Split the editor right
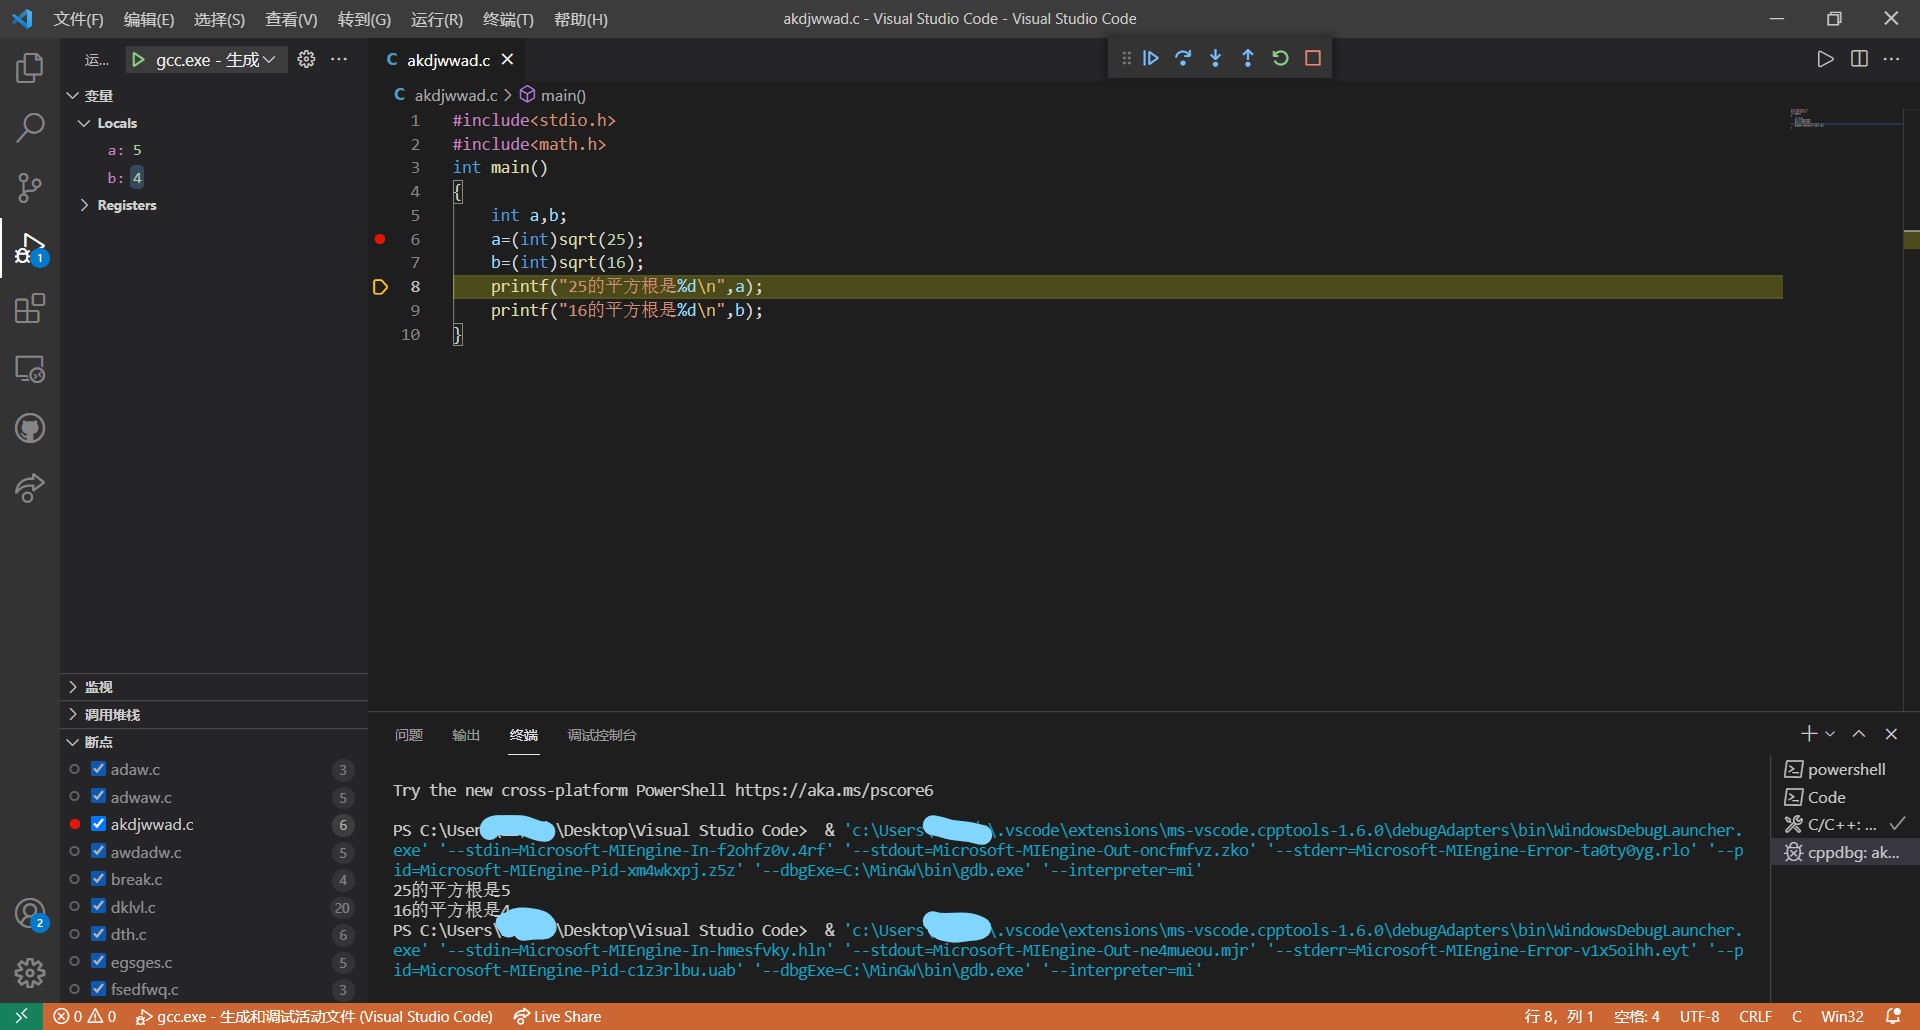This screenshot has width=1920, height=1030. pyautogui.click(x=1859, y=59)
